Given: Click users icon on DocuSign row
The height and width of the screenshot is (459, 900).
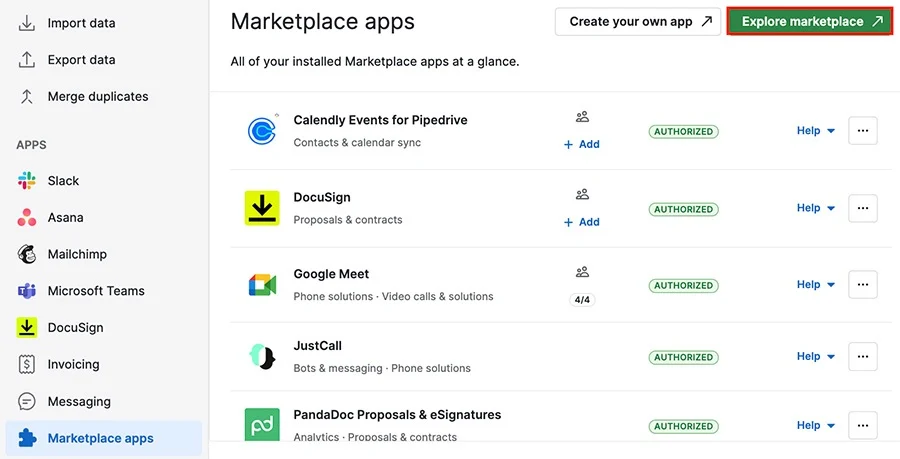Looking at the screenshot, I should click(x=582, y=195).
